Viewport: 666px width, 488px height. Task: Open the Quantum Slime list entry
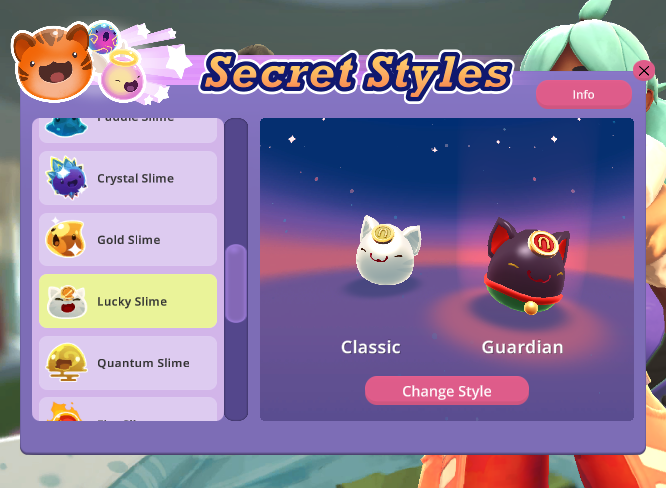(128, 363)
